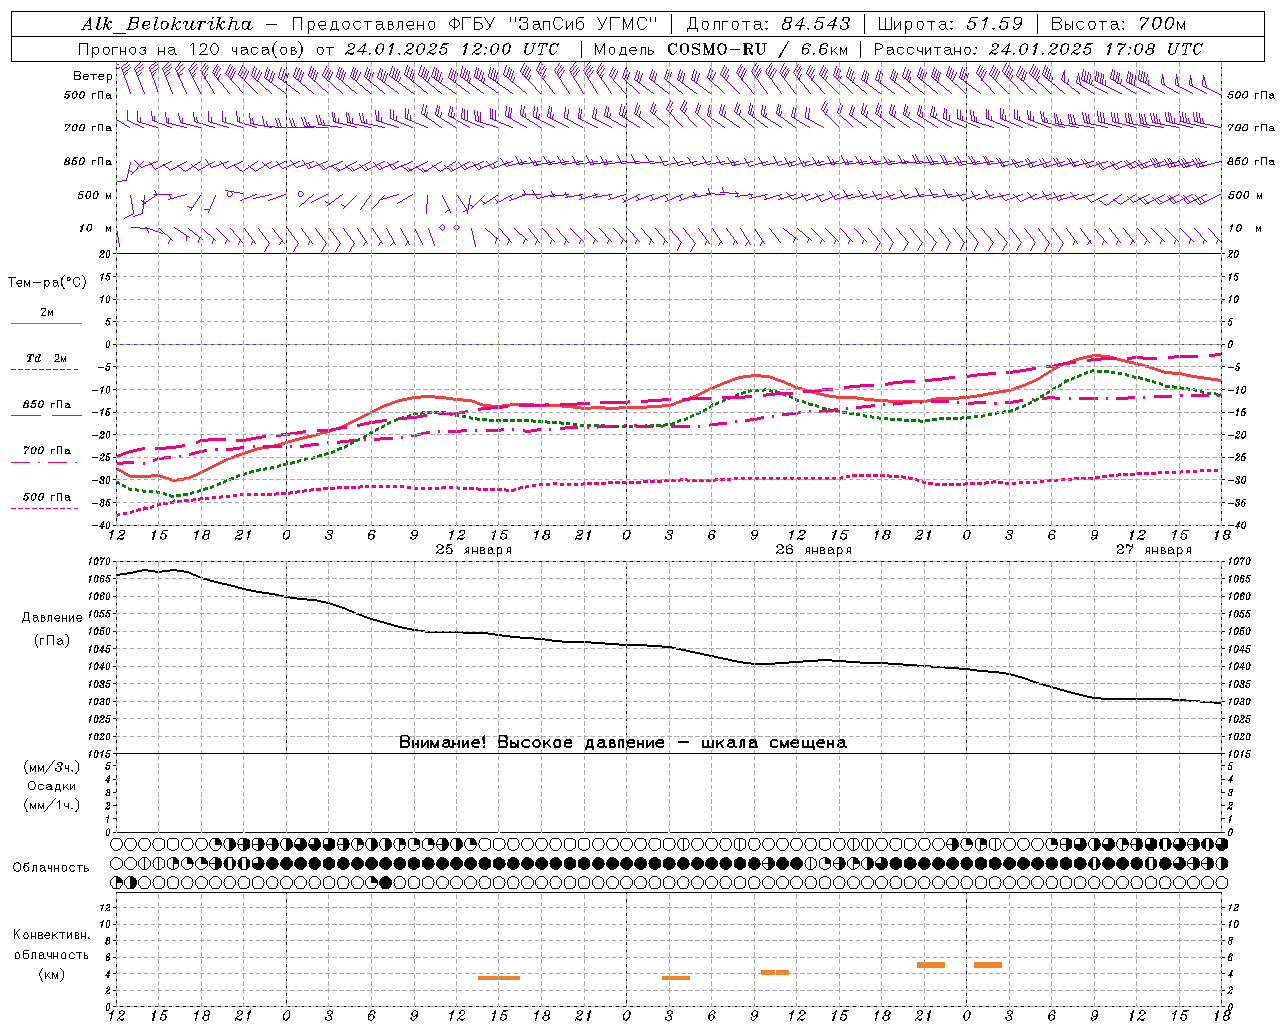The image size is (1280, 1024).
Task: Click the (км) unit label for convective cloud
Action: tap(51, 974)
